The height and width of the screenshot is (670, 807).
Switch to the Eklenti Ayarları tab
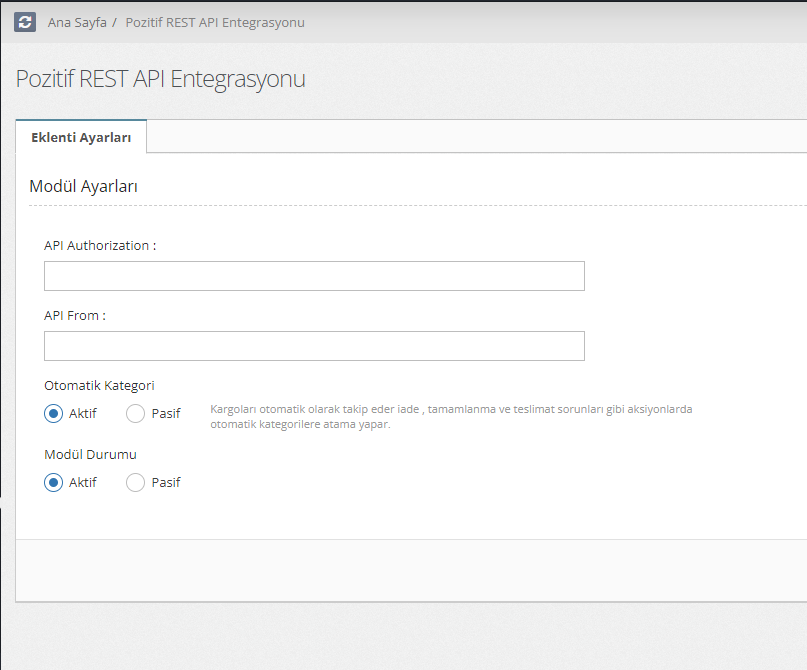point(81,137)
